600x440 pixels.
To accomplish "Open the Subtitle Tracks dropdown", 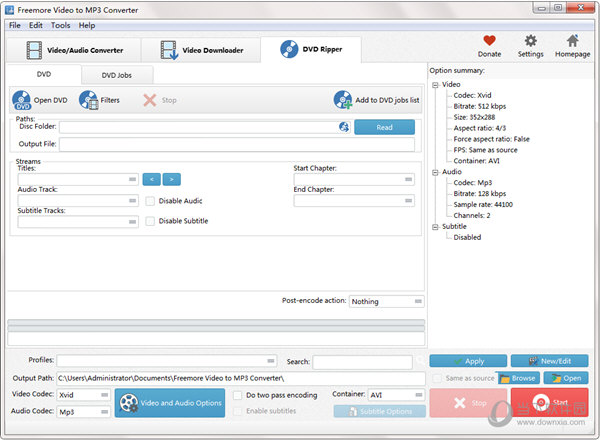I will pyautogui.click(x=78, y=222).
